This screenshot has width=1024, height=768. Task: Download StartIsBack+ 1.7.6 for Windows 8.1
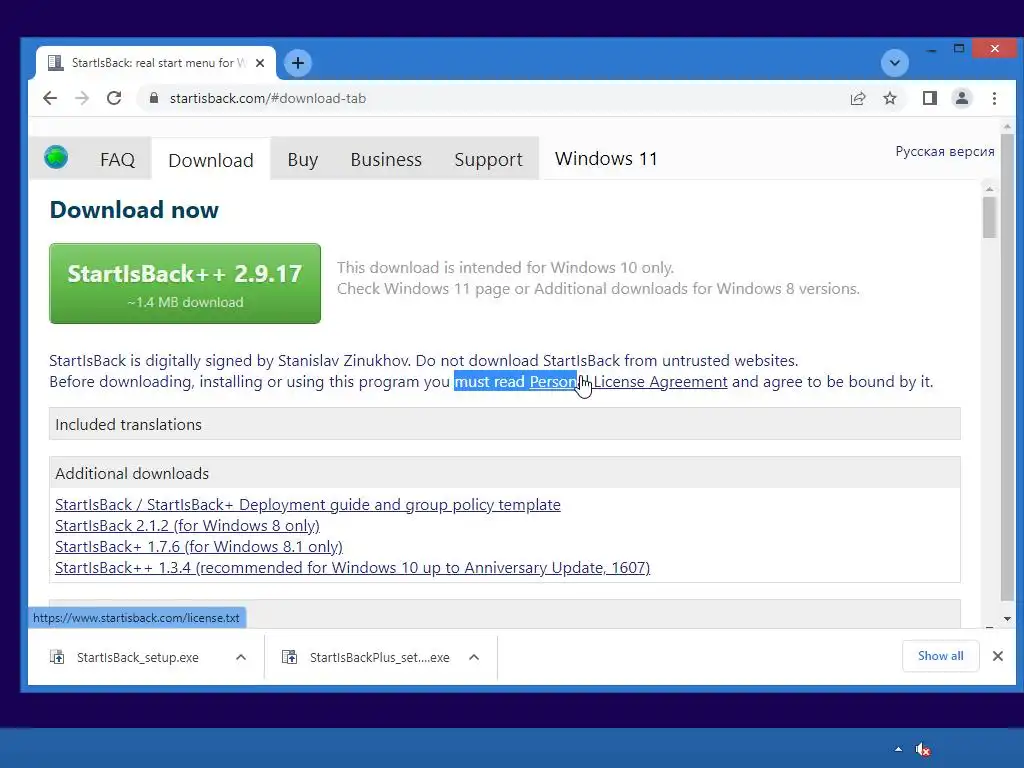coord(199,547)
